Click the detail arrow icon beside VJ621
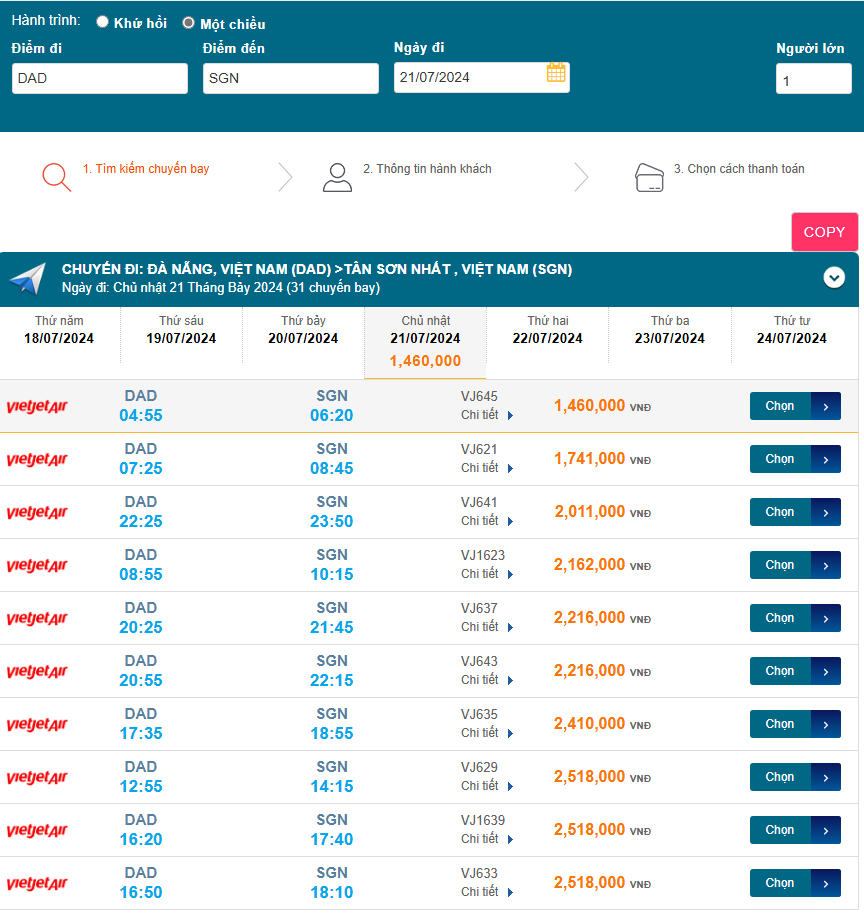864x916 pixels. [x=510, y=469]
